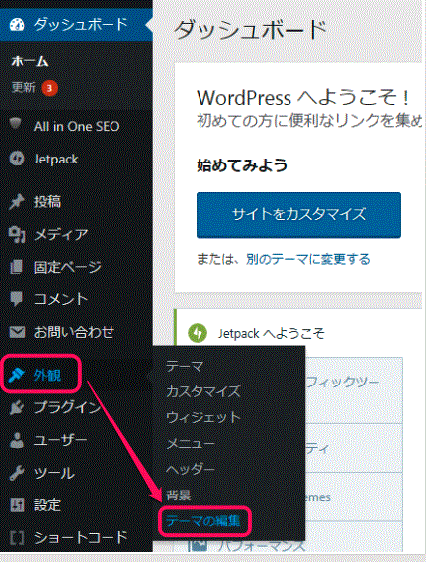The height and width of the screenshot is (562, 426).
Task: Follow the 別のテーマに変更する link
Action: 308,259
